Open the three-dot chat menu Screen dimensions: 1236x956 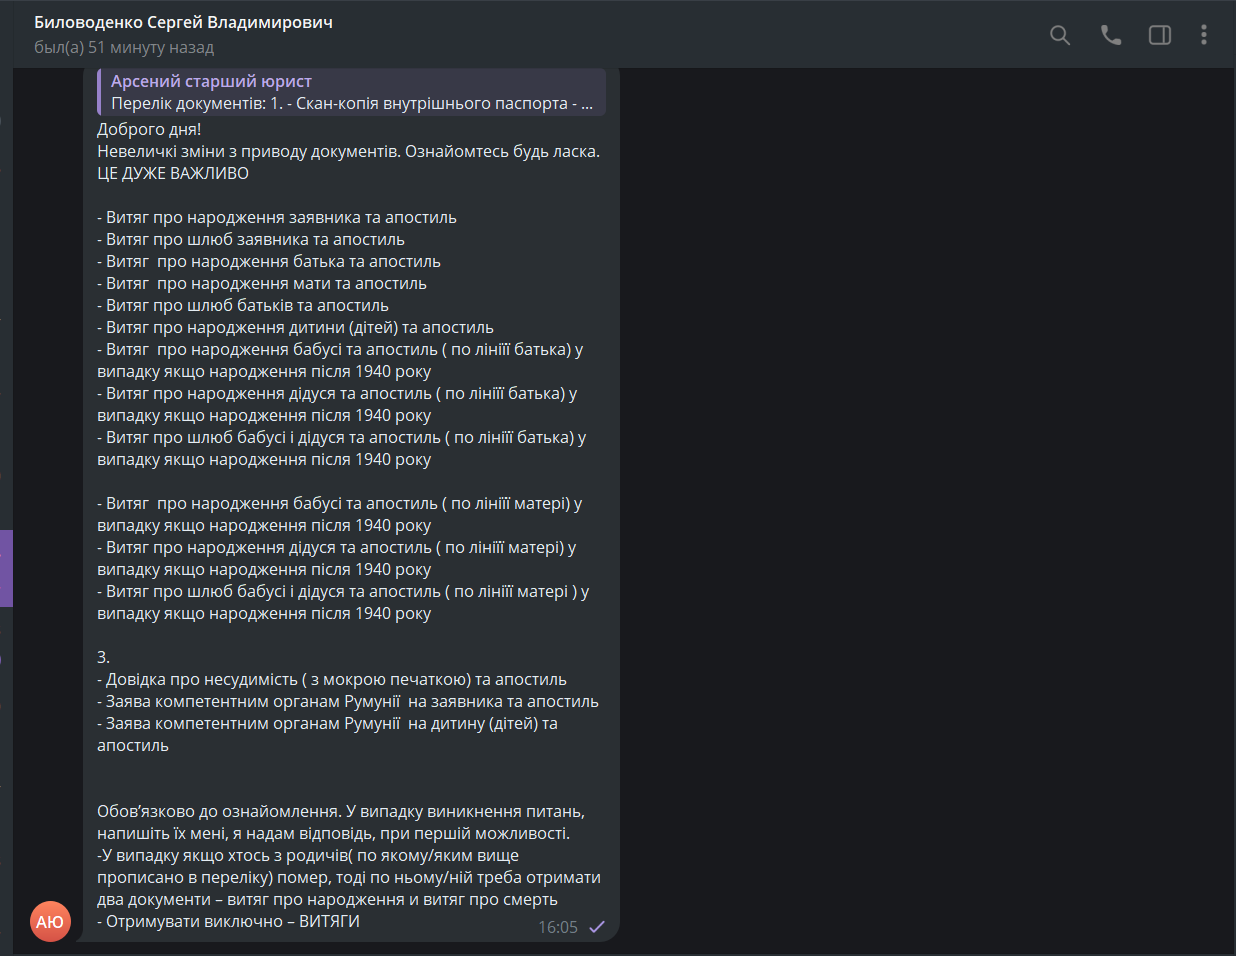click(x=1204, y=36)
